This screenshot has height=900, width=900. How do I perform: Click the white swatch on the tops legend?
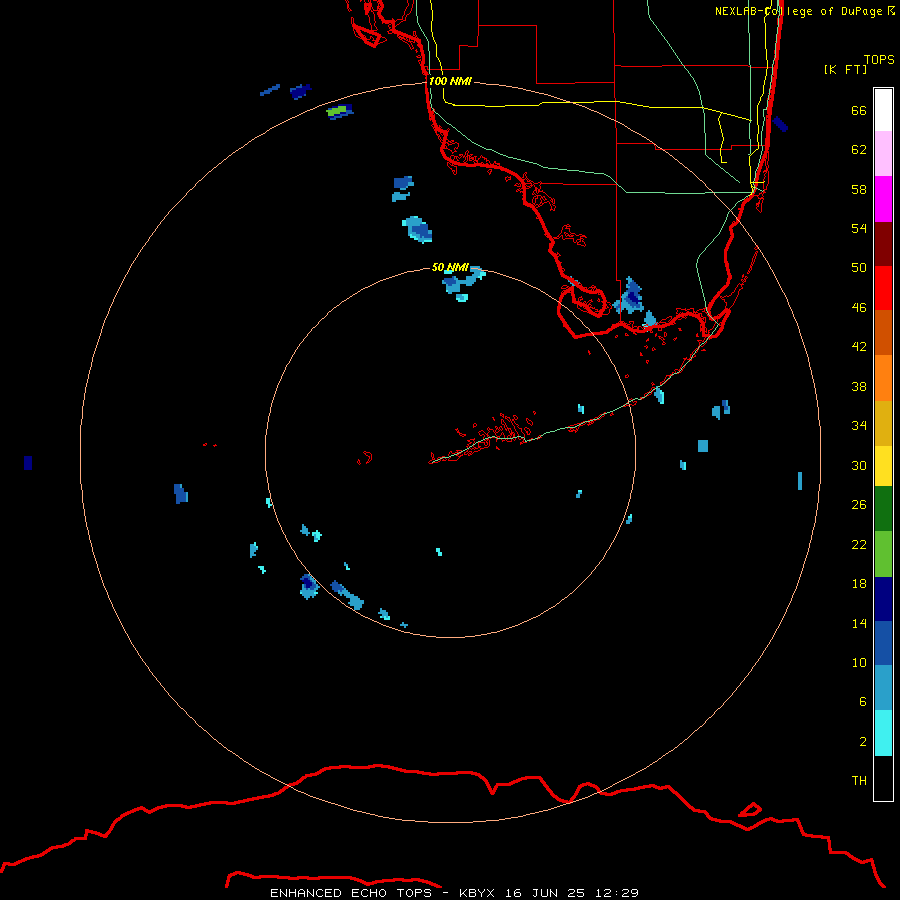(x=883, y=110)
